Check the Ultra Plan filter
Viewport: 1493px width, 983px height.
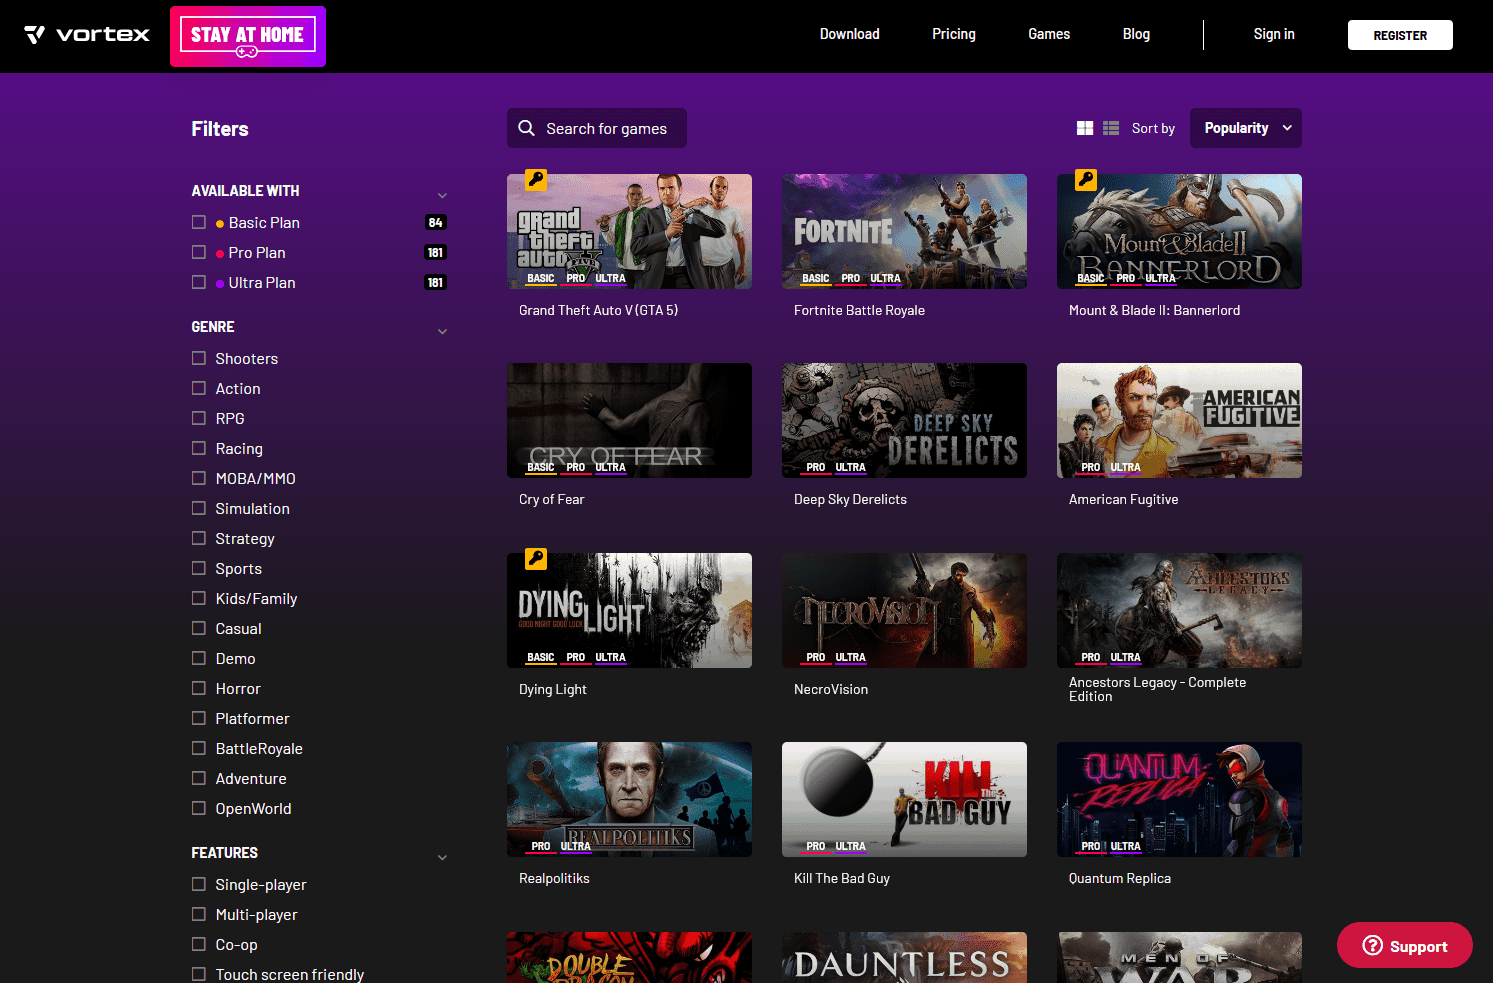coord(199,282)
